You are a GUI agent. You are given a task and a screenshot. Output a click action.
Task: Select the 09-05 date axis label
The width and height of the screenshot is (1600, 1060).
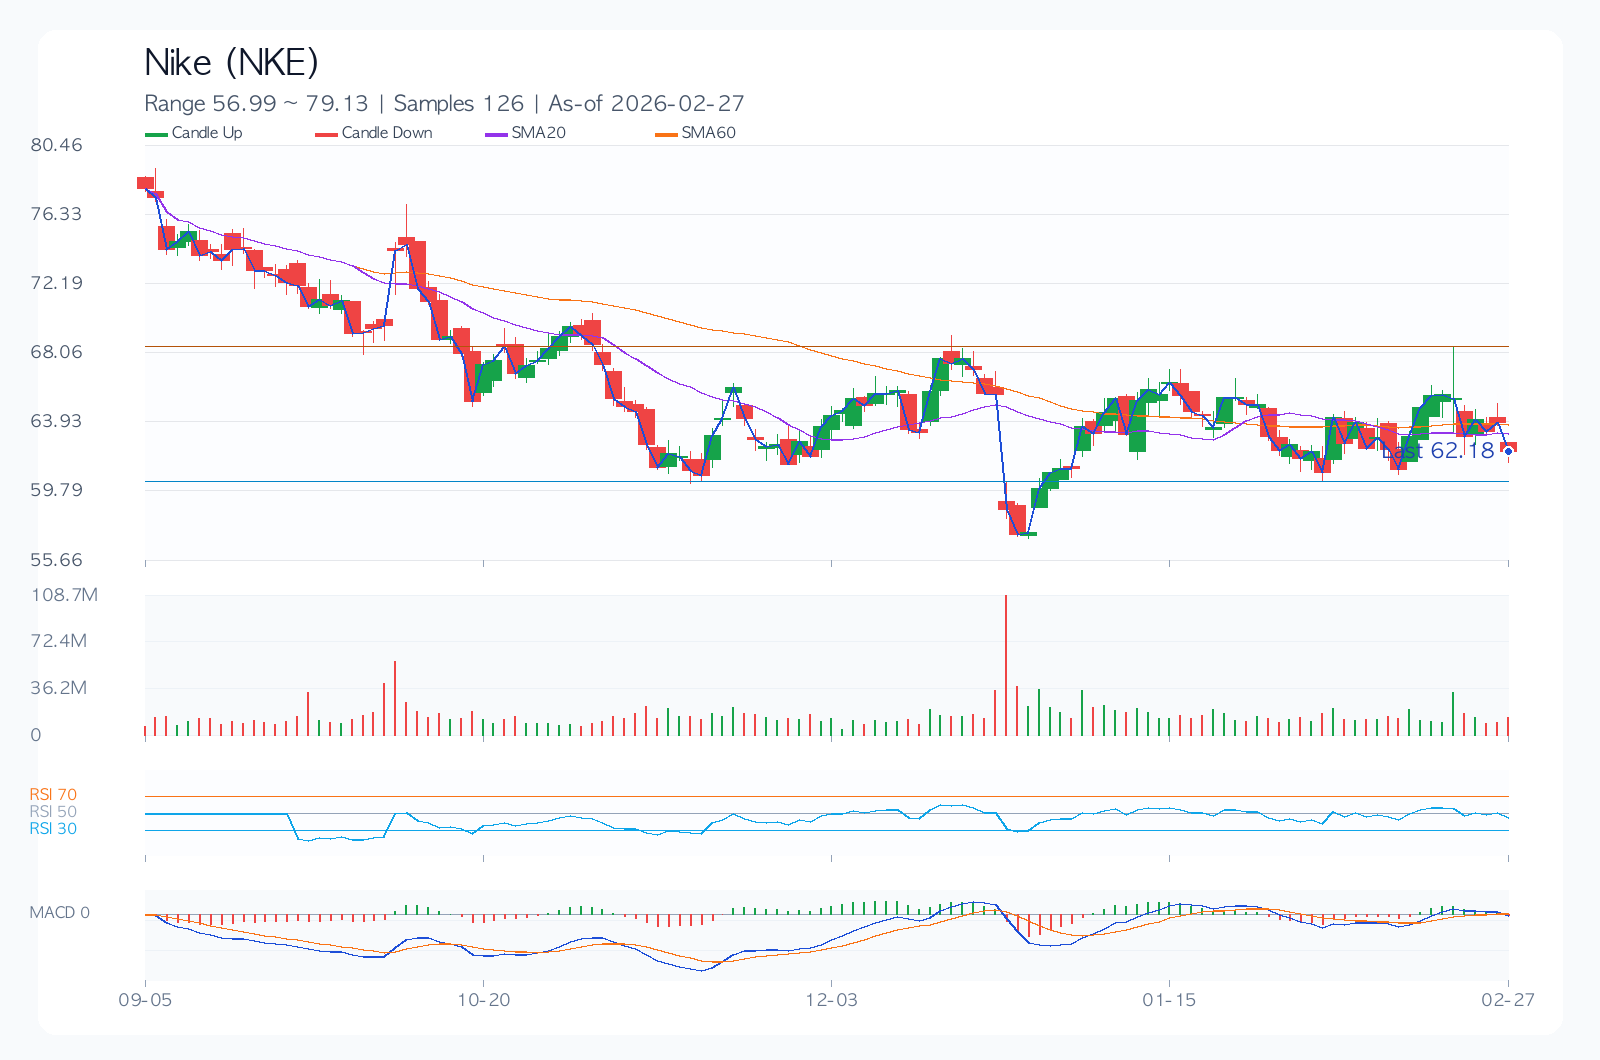pyautogui.click(x=145, y=1000)
